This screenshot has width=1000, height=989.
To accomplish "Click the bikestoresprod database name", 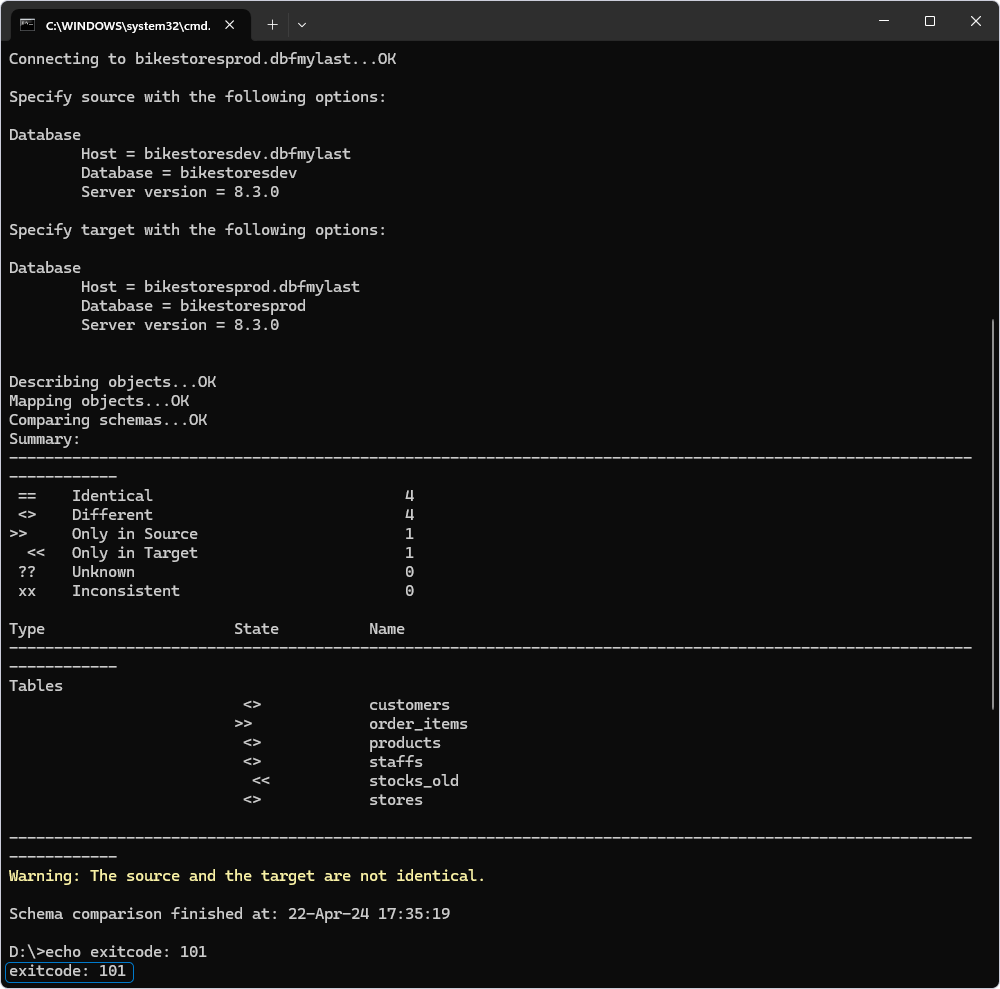I will tap(240, 305).
